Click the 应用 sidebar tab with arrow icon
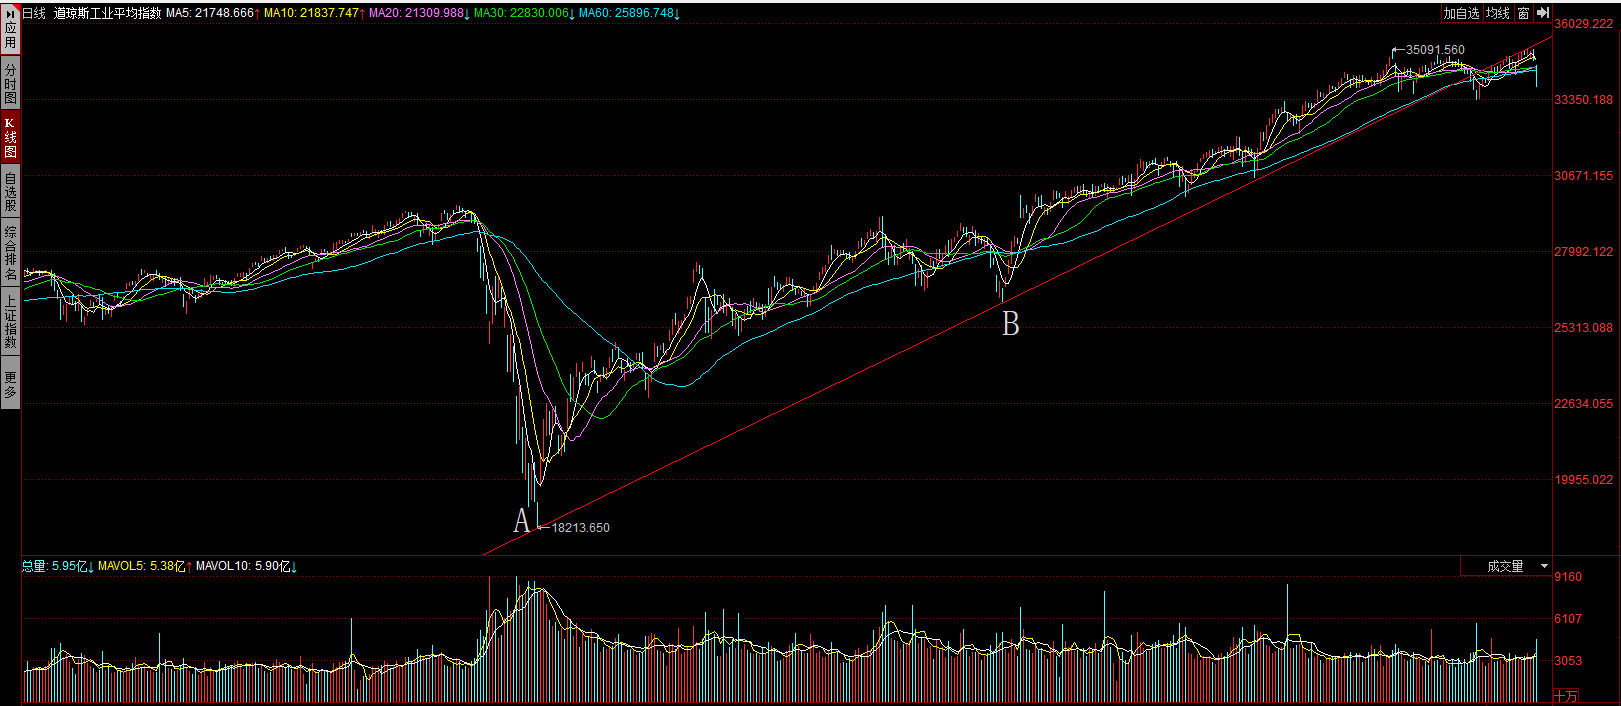 (10, 30)
